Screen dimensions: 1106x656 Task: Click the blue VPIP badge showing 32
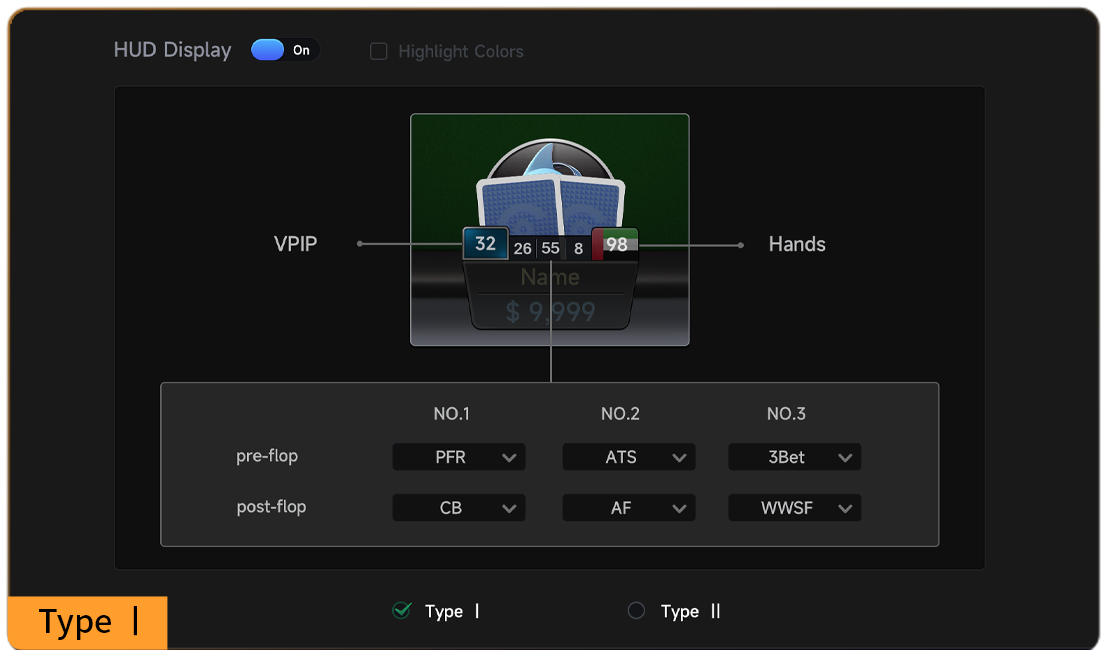(485, 244)
